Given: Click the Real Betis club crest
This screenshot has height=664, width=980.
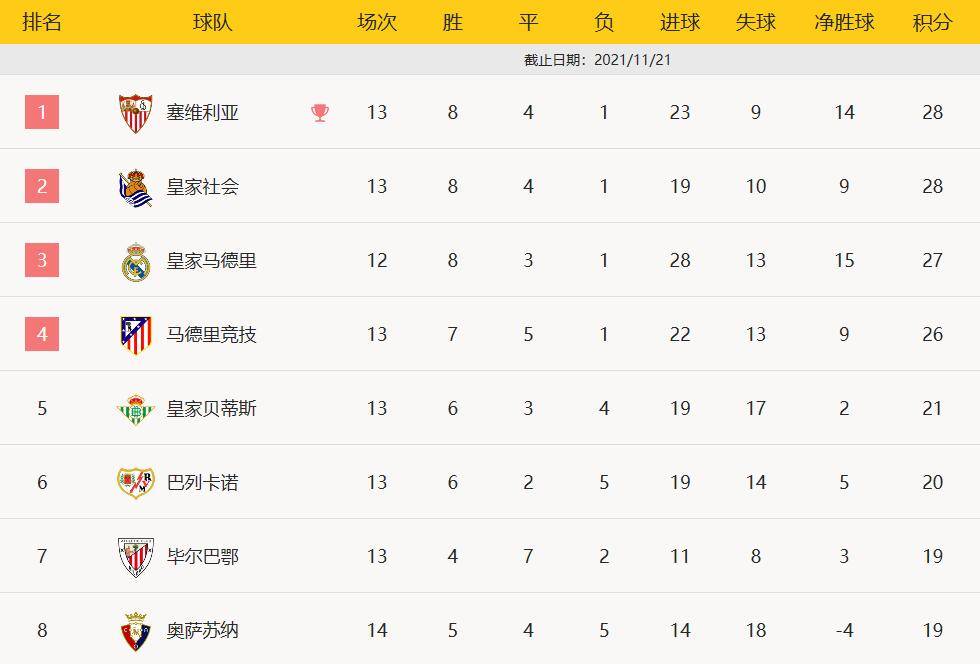Looking at the screenshot, I should click(x=136, y=409).
